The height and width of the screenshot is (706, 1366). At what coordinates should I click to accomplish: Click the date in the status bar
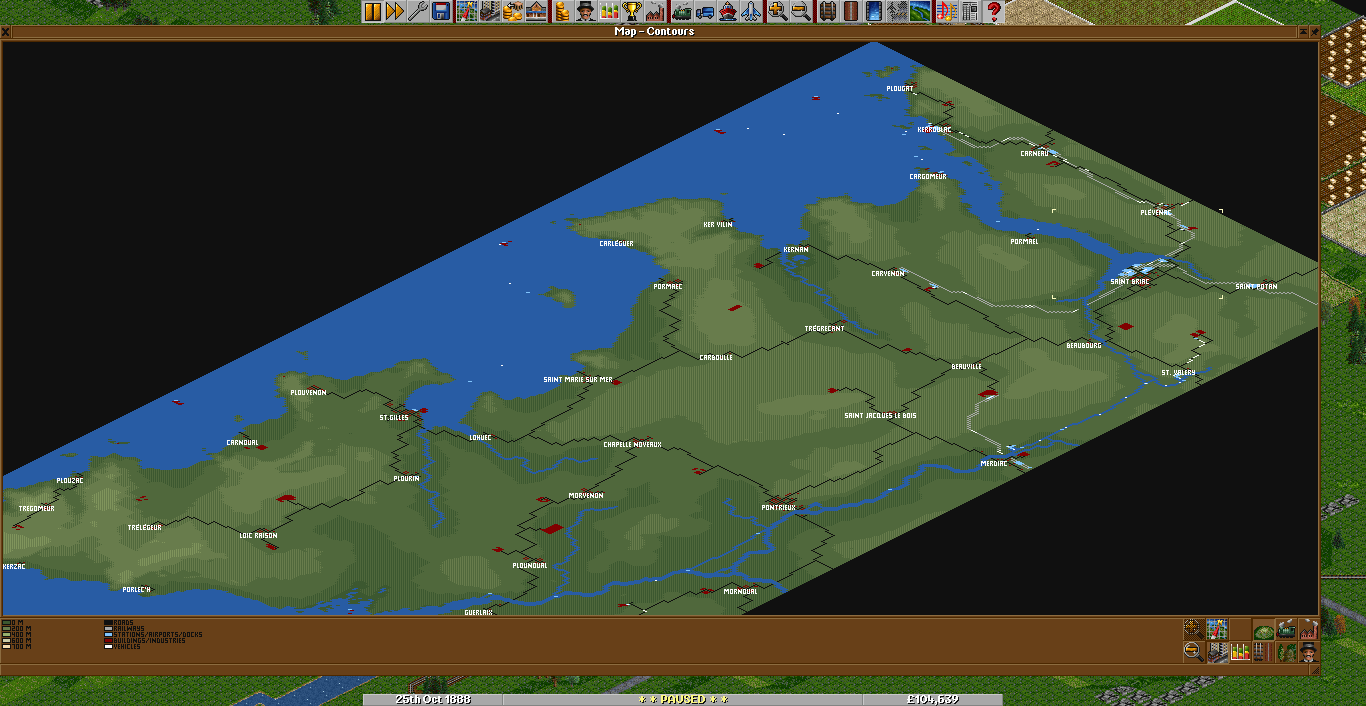click(x=432, y=700)
